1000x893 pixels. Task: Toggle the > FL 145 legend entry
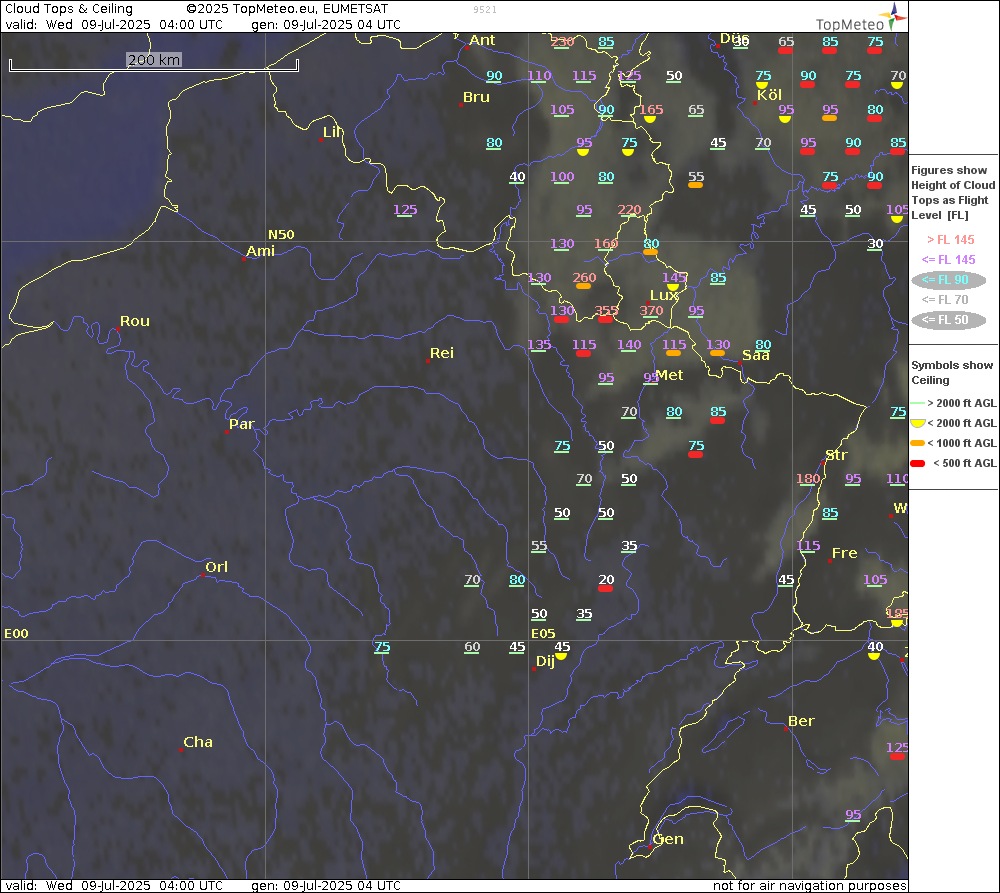click(950, 240)
